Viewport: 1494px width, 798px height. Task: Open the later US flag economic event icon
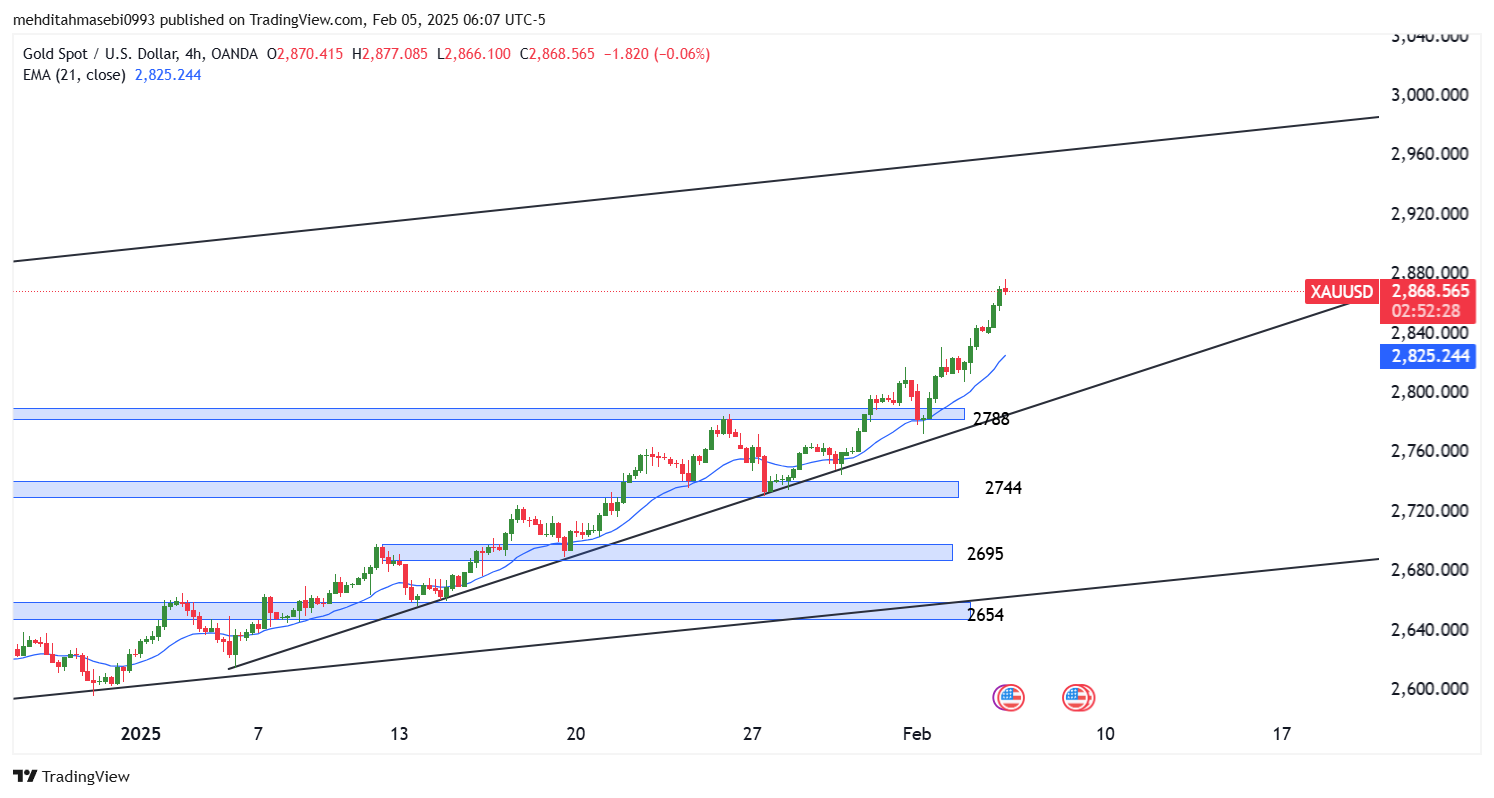point(1079,697)
